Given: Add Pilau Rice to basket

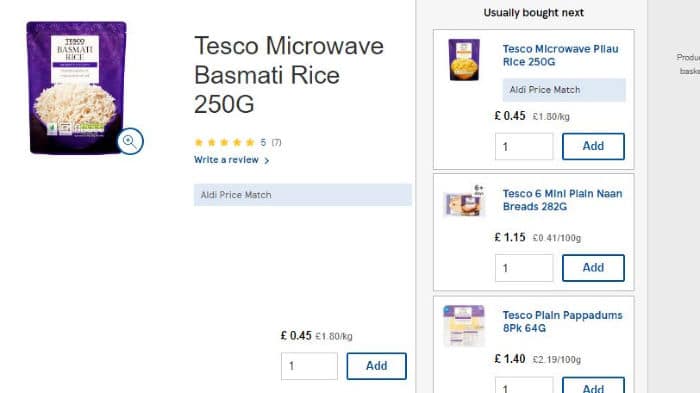Looking at the screenshot, I should click(593, 146).
